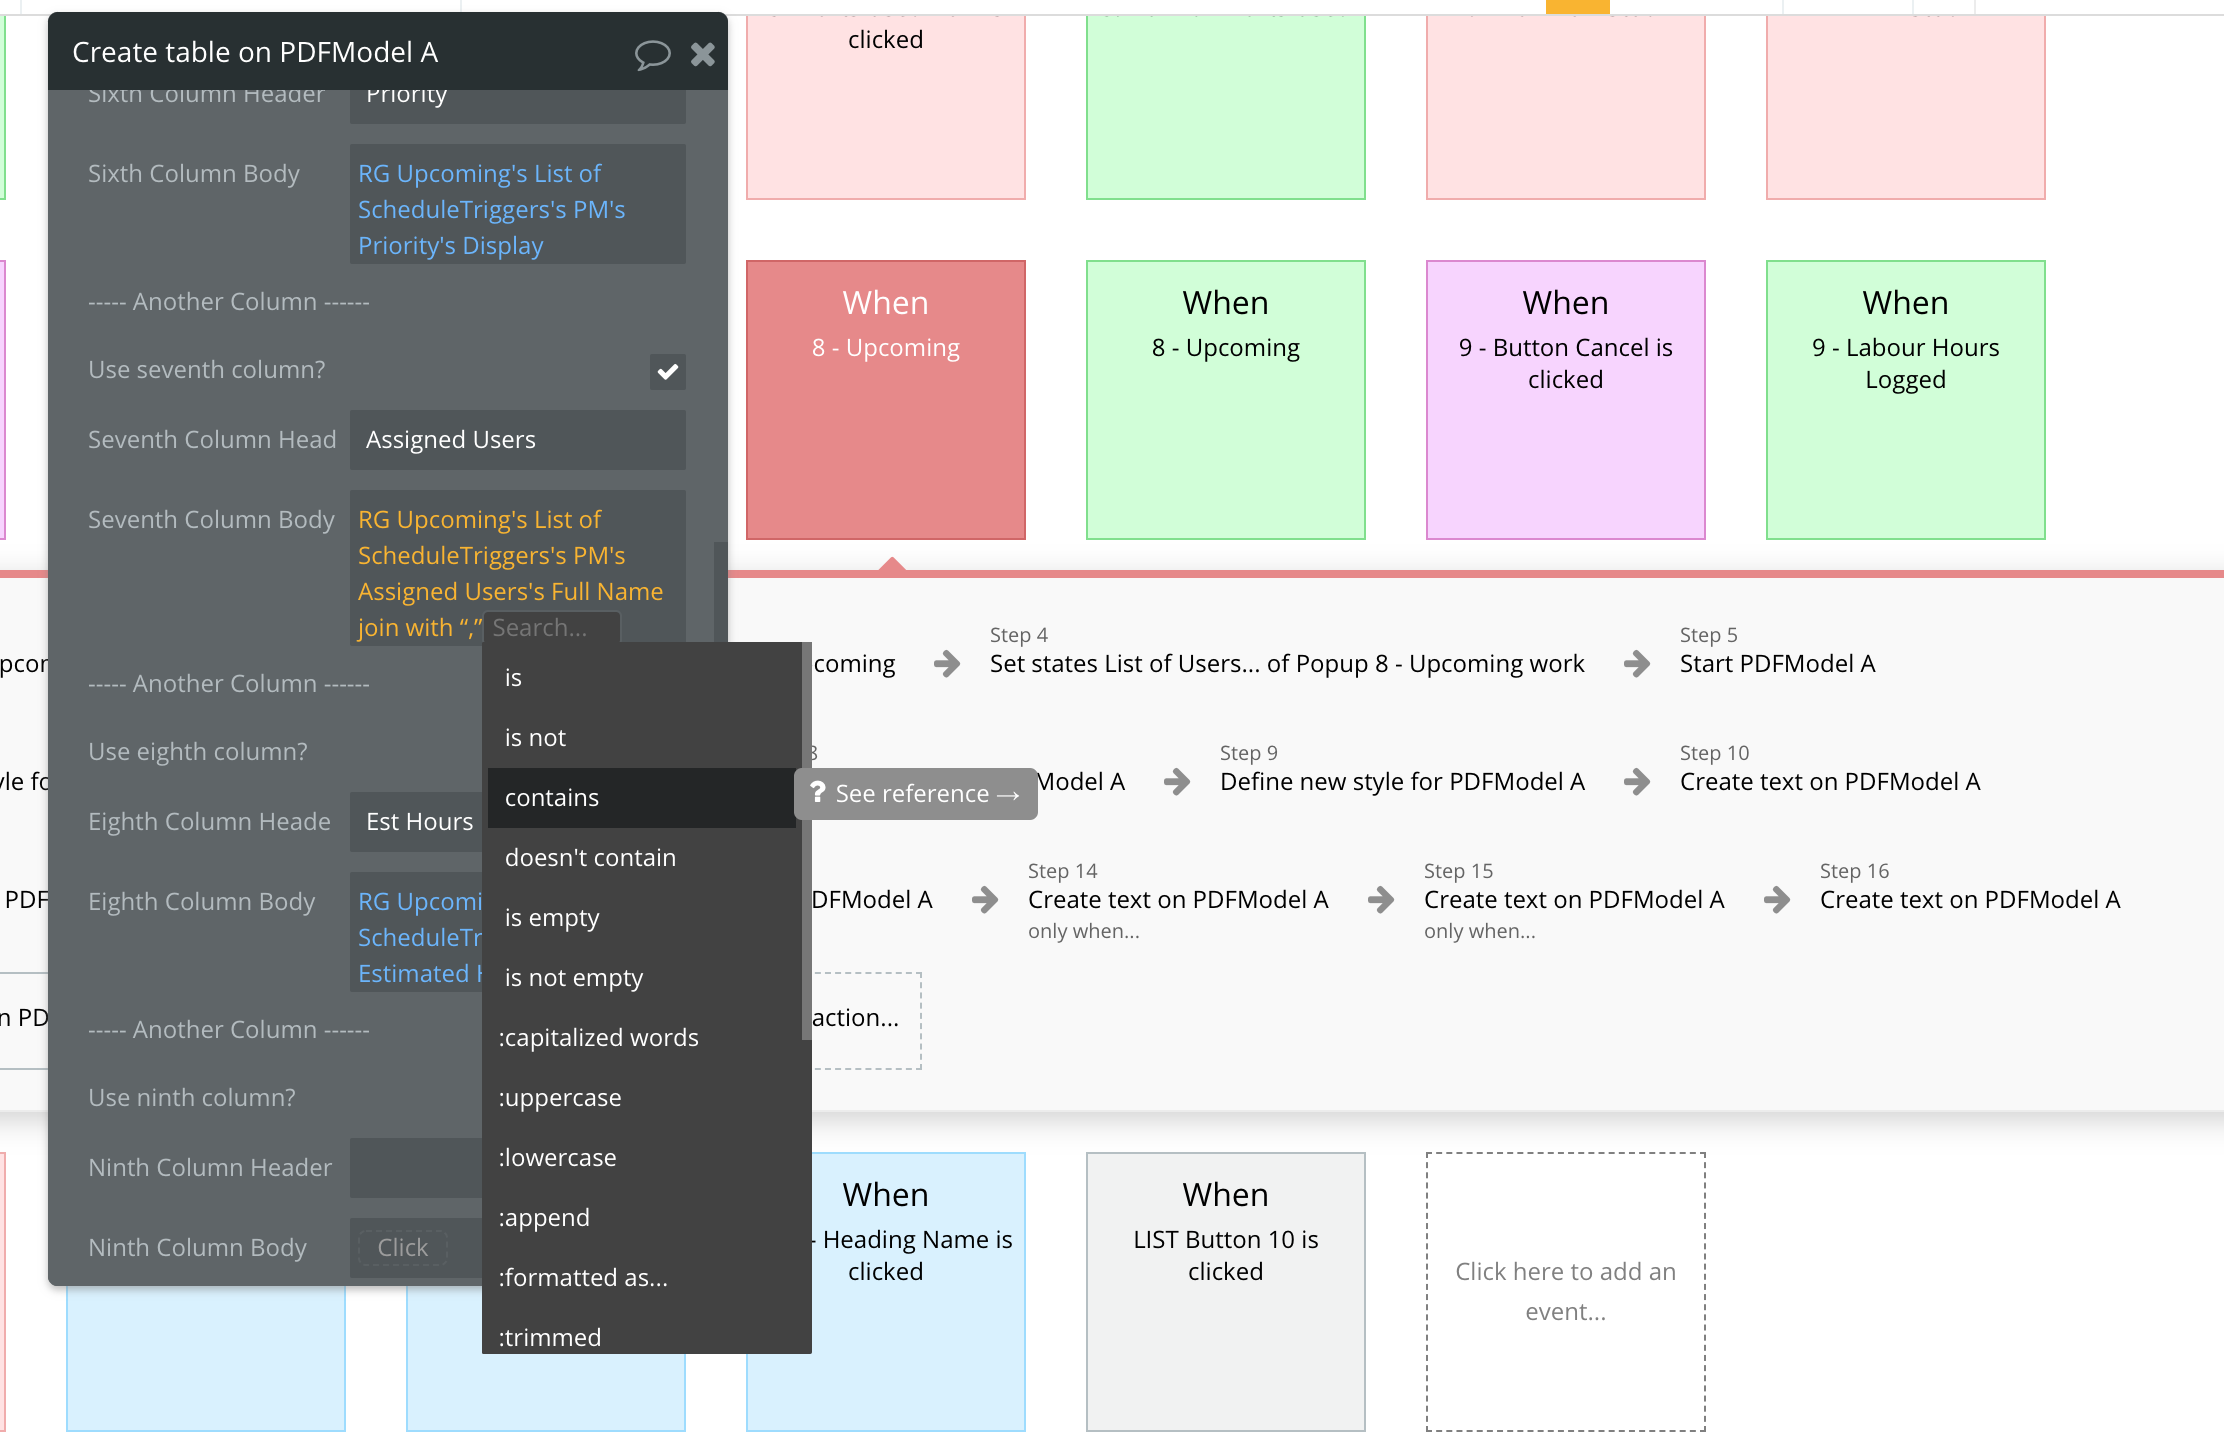The height and width of the screenshot is (1456, 2224).
Task: Click the question mark See reference icon
Action: (x=818, y=793)
